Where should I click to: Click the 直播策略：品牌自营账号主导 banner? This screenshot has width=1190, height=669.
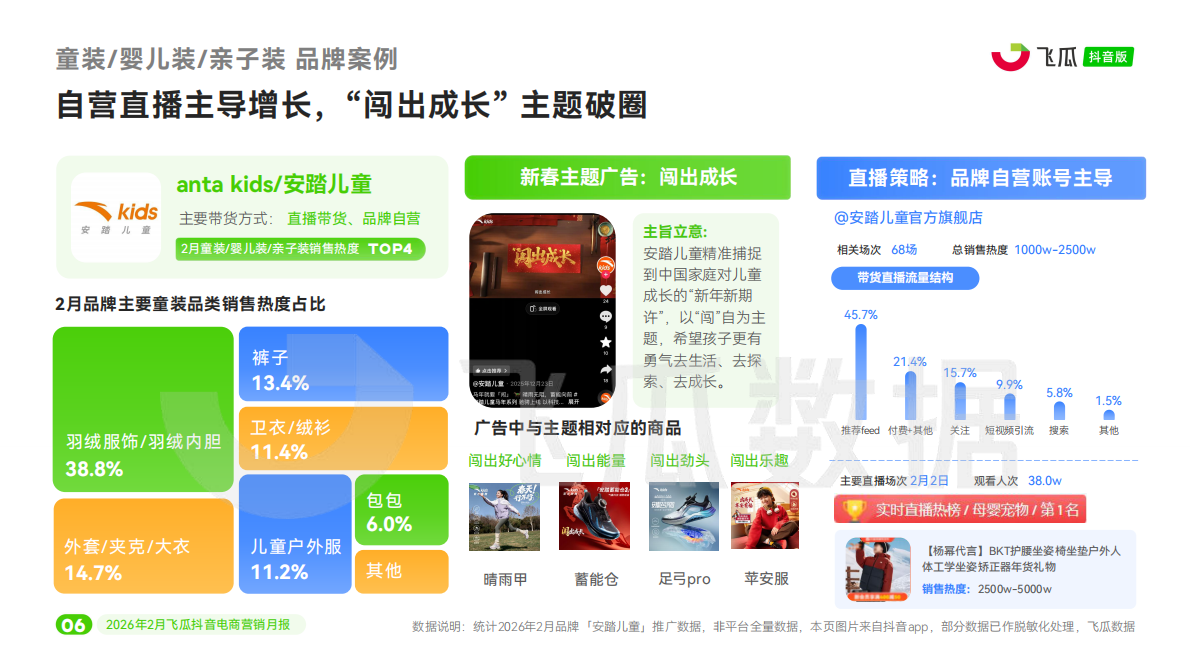(981, 178)
